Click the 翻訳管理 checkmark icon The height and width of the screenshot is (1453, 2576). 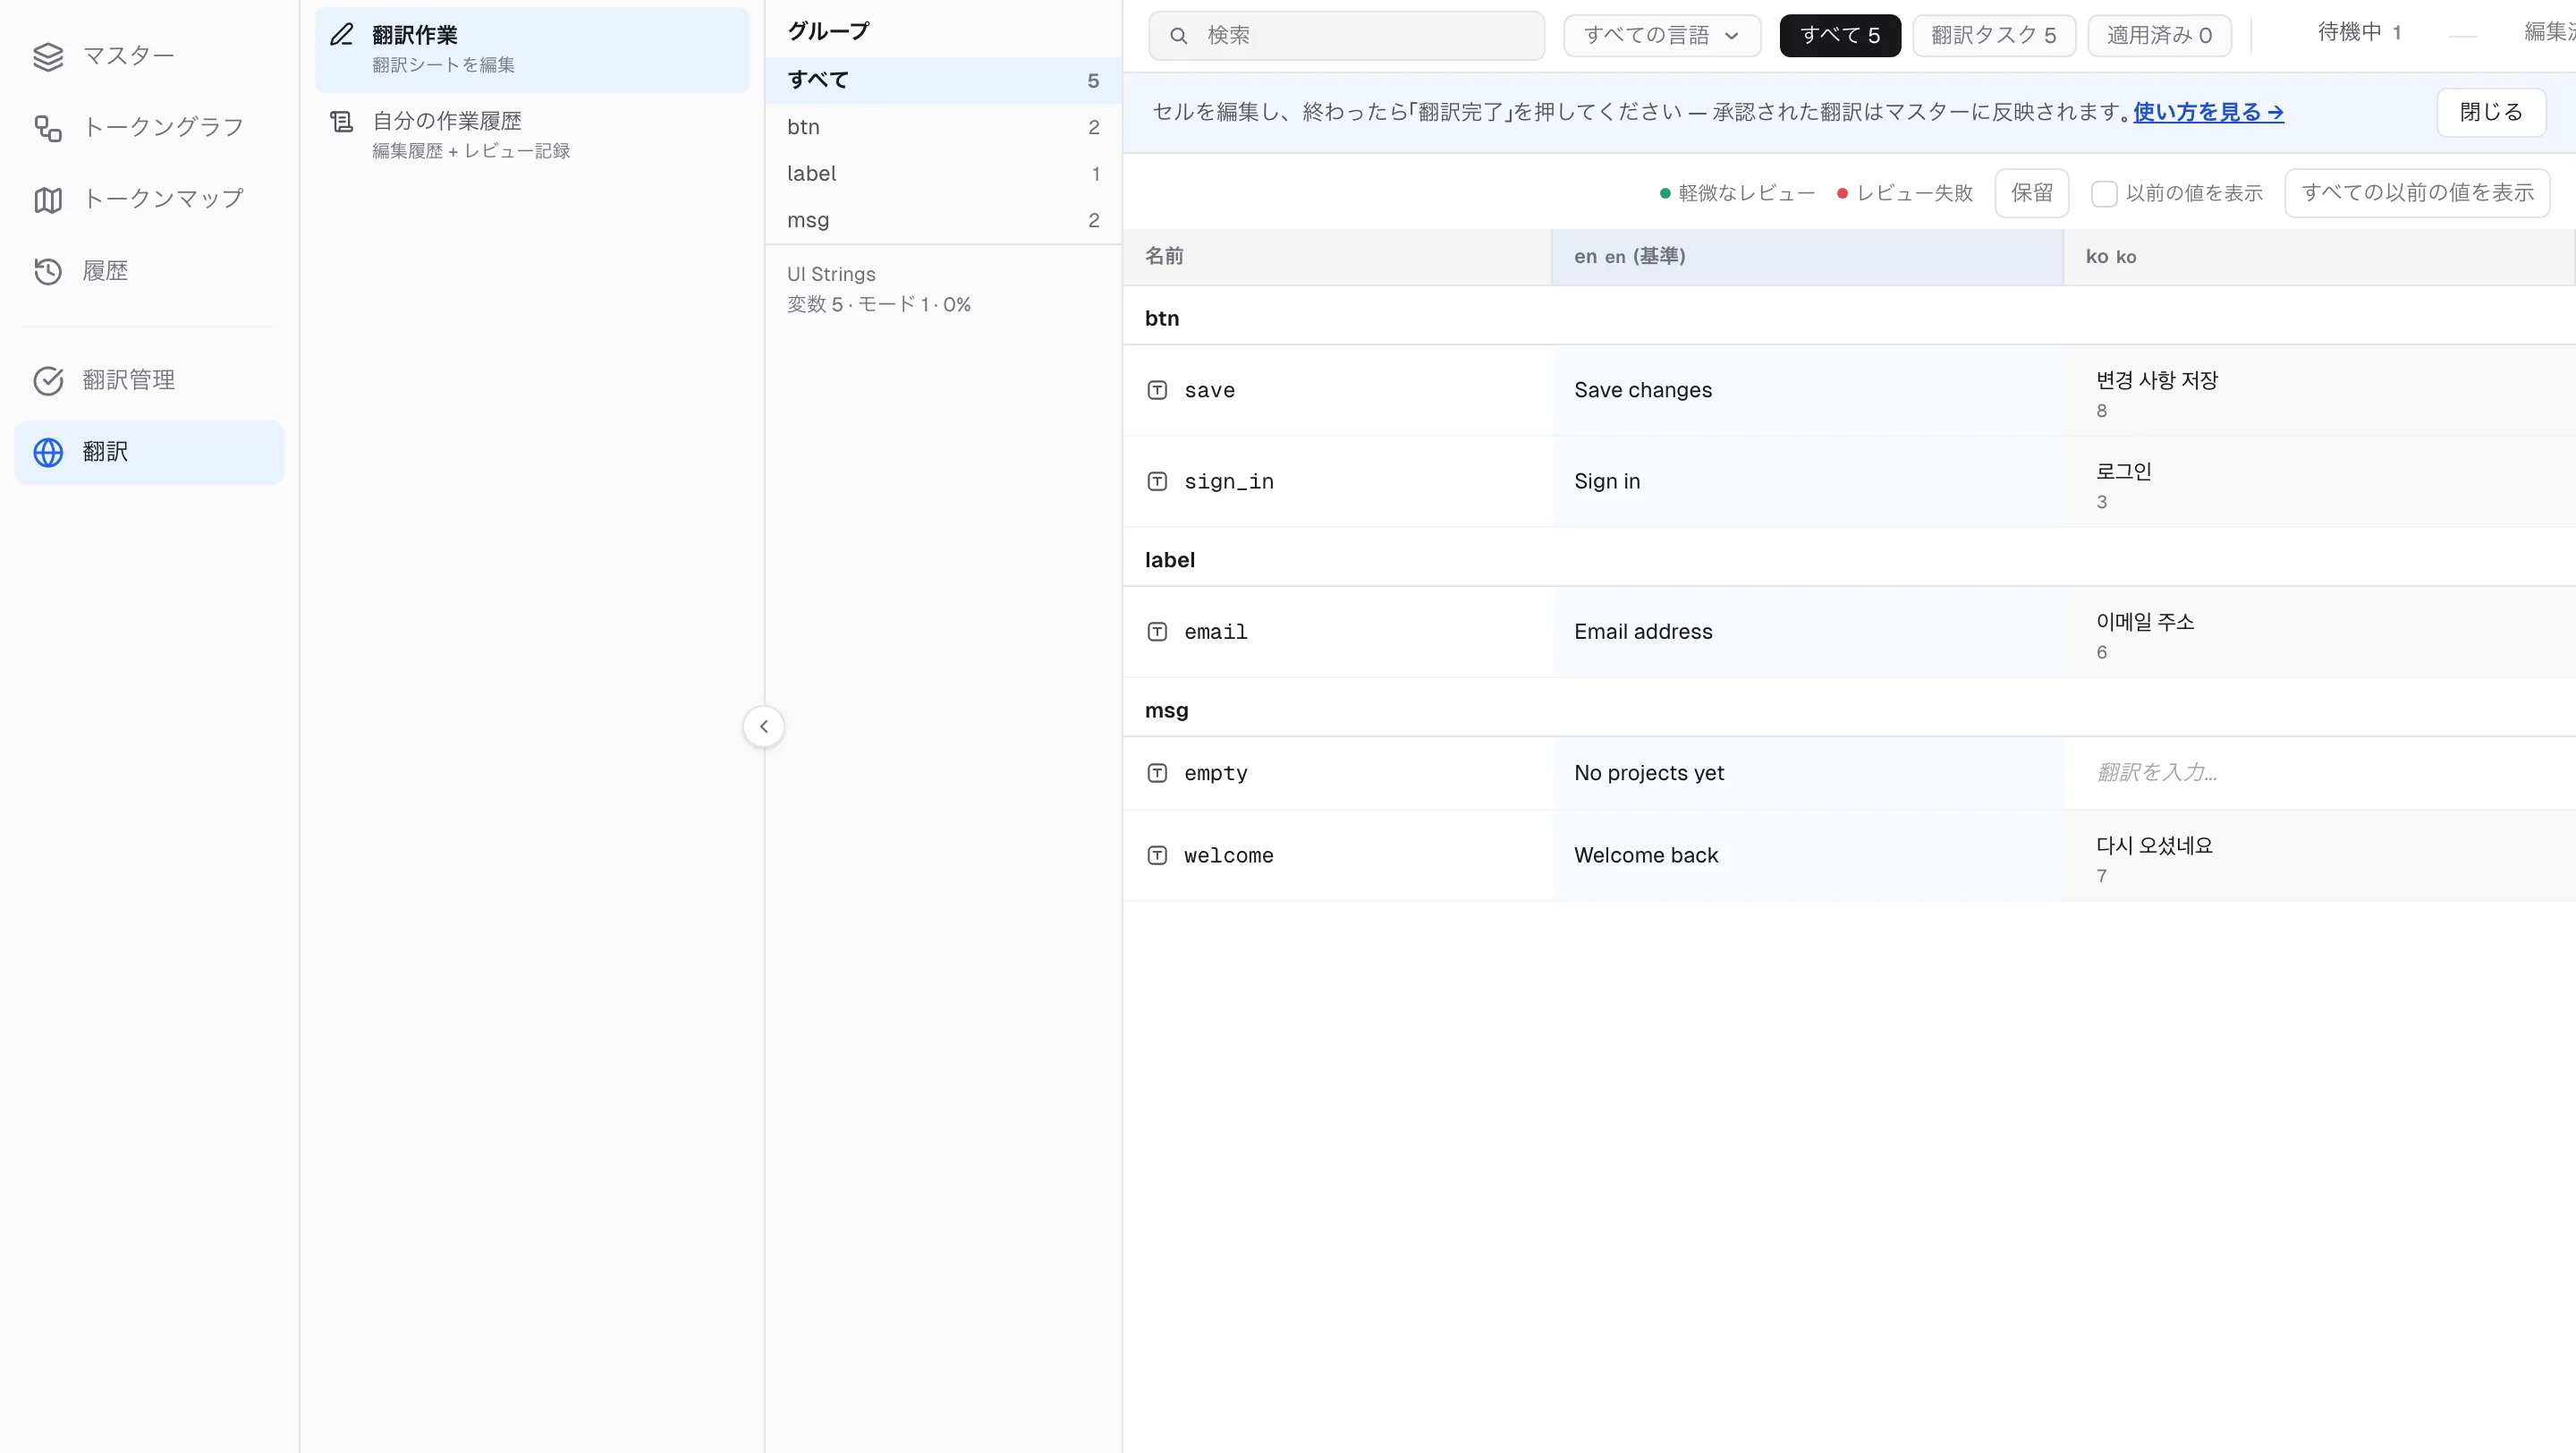(48, 380)
